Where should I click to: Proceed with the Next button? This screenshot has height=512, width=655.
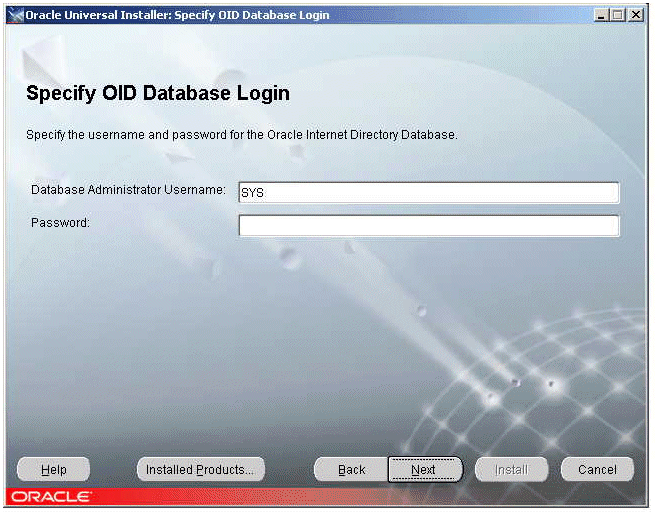(425, 469)
